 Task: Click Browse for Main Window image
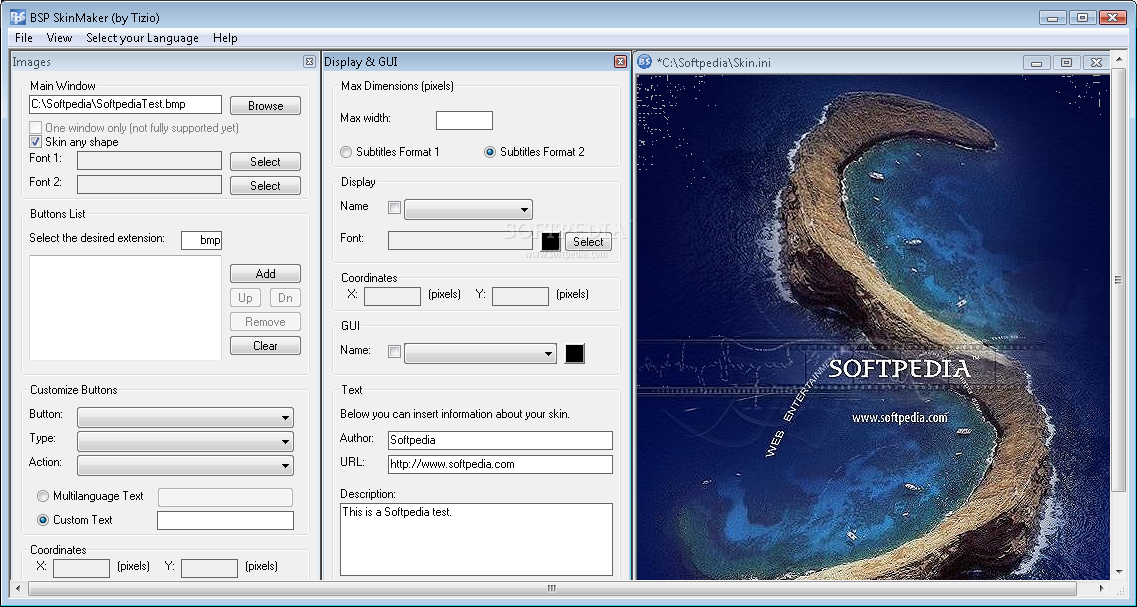[265, 106]
